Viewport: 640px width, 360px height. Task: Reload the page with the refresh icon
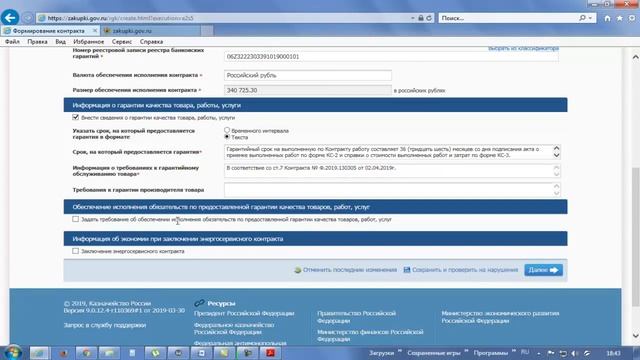tap(429, 18)
